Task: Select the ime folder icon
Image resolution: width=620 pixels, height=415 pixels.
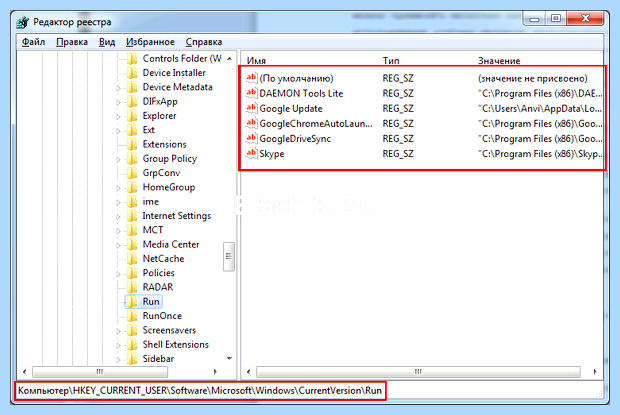Action: click(x=132, y=202)
